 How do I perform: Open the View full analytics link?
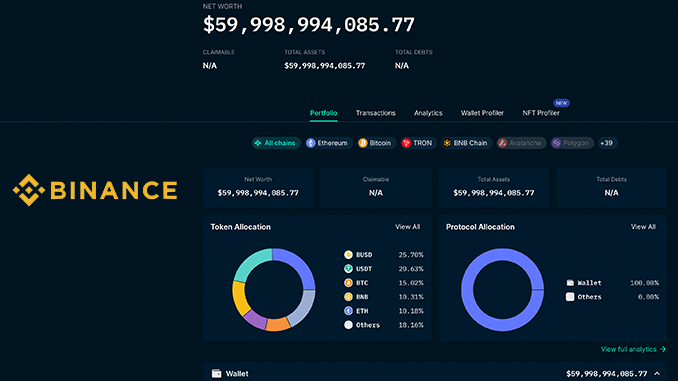click(633, 349)
